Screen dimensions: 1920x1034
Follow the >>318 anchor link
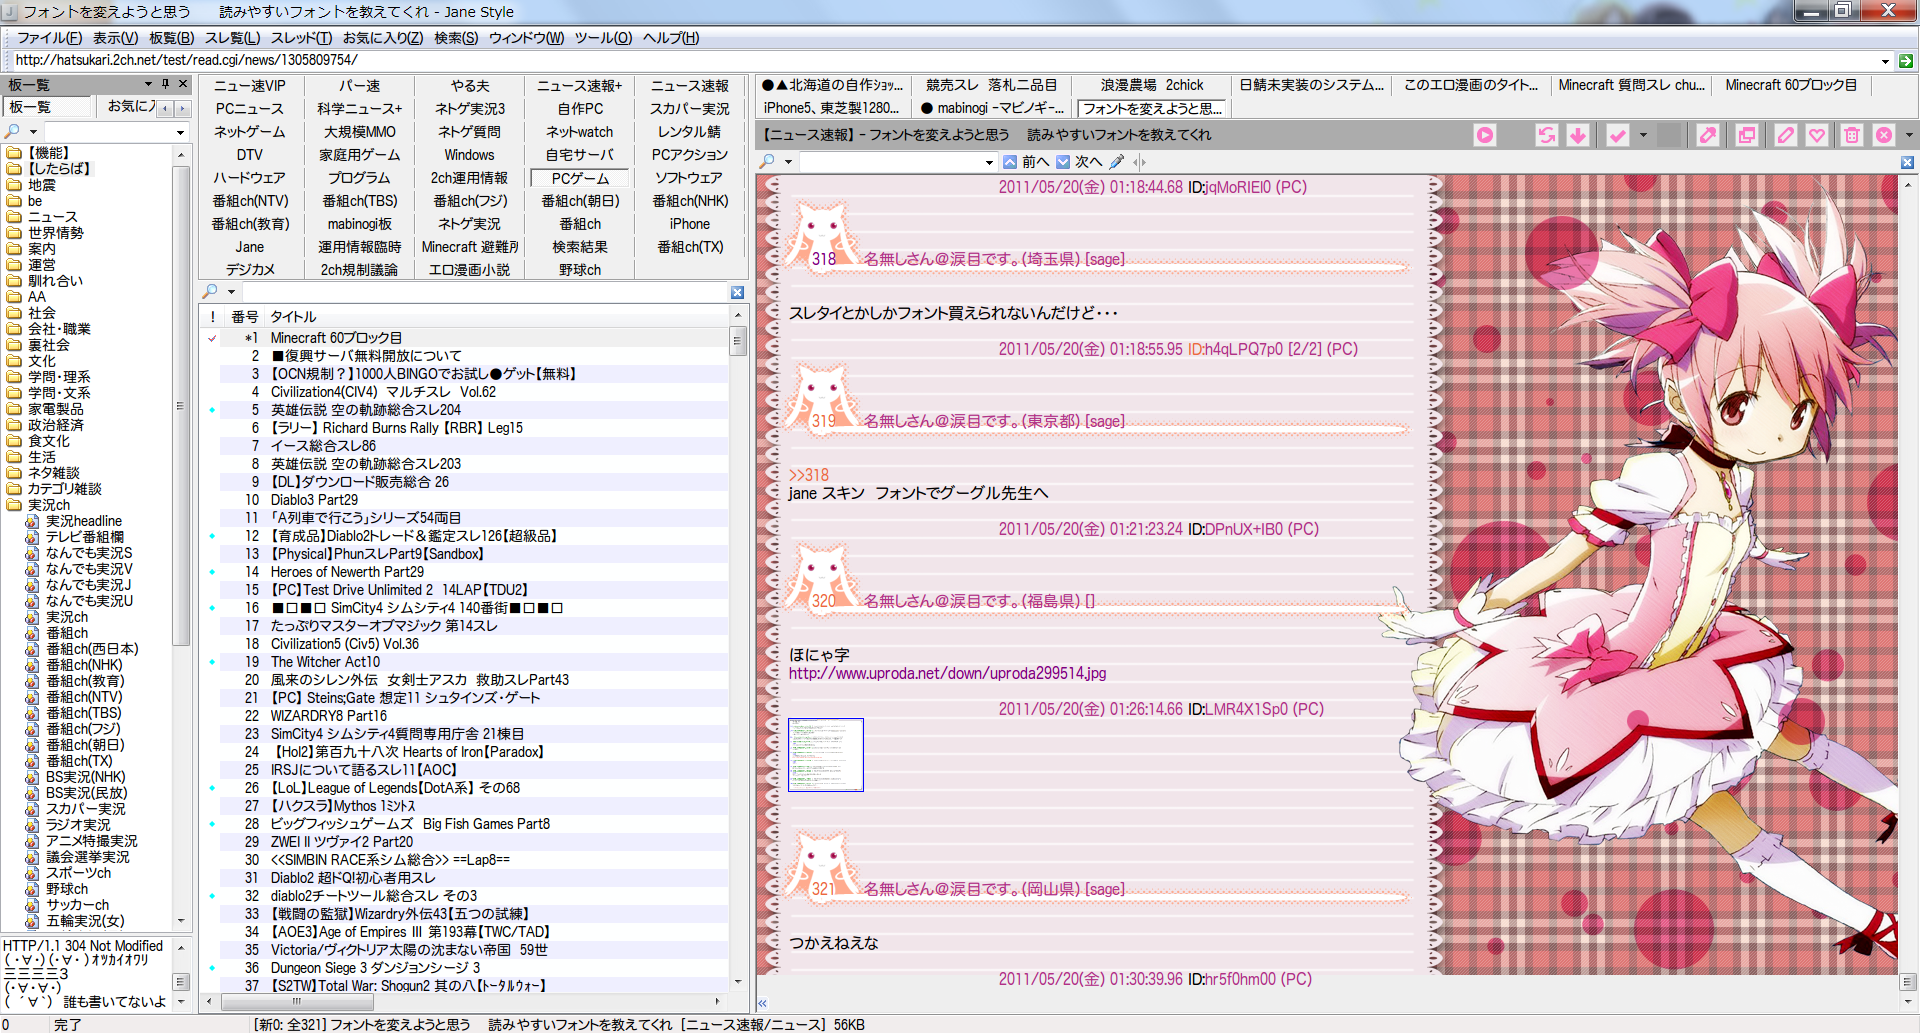[x=809, y=475]
